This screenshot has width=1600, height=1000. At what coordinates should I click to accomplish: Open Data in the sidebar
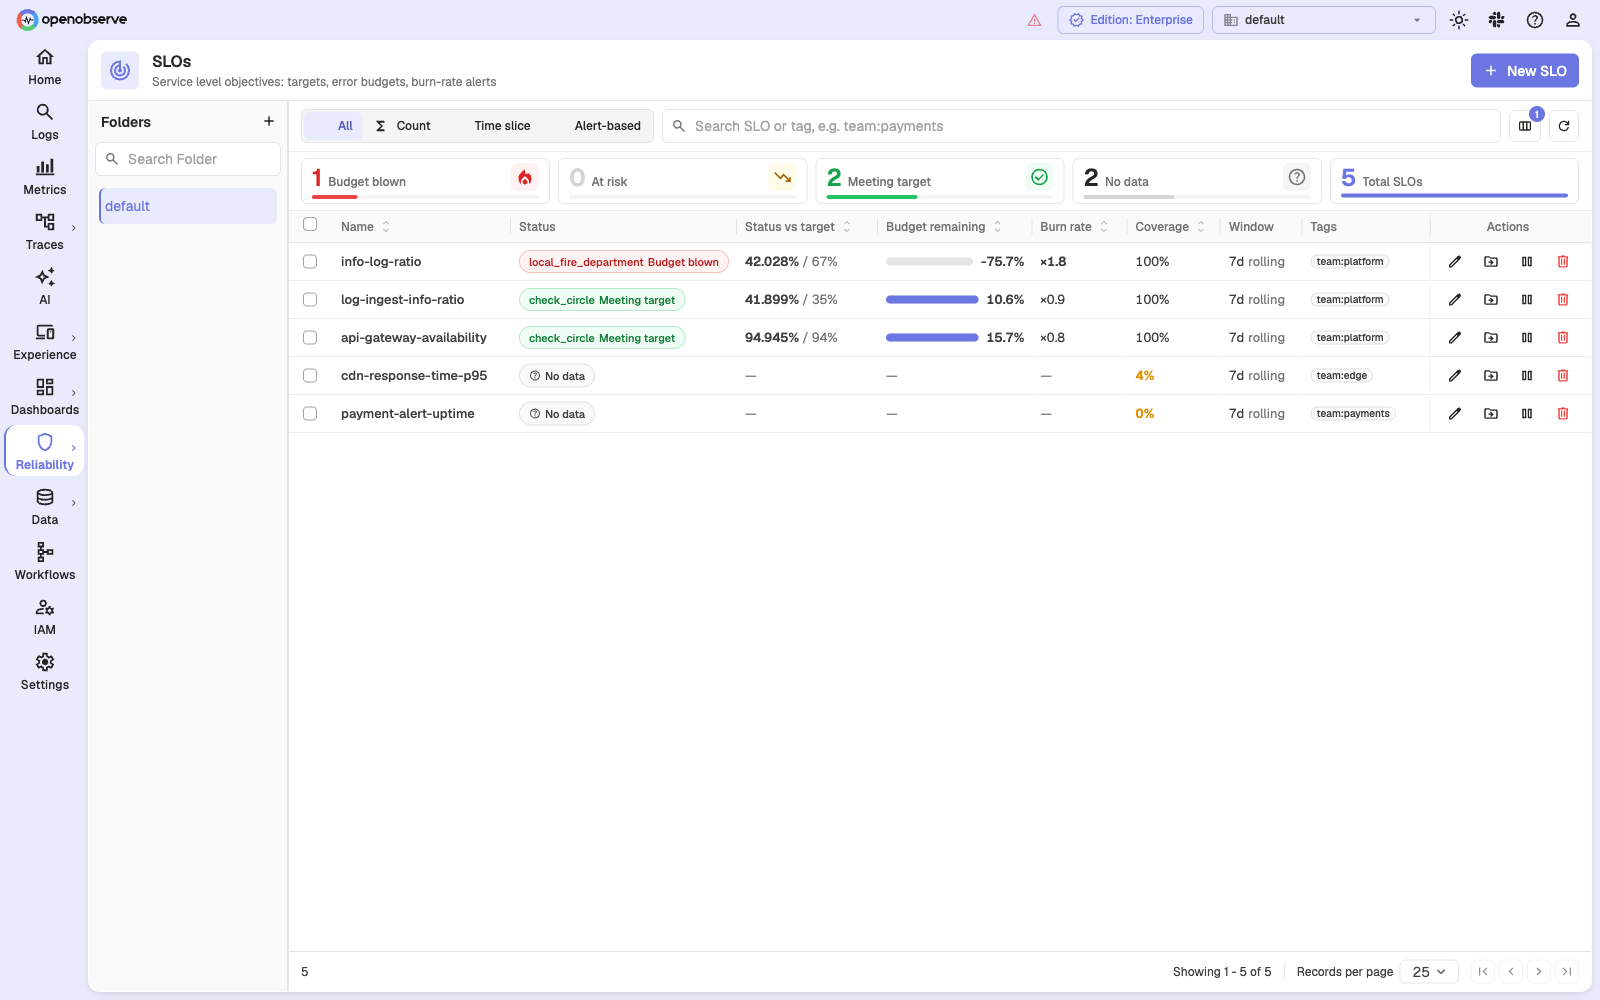pyautogui.click(x=44, y=507)
